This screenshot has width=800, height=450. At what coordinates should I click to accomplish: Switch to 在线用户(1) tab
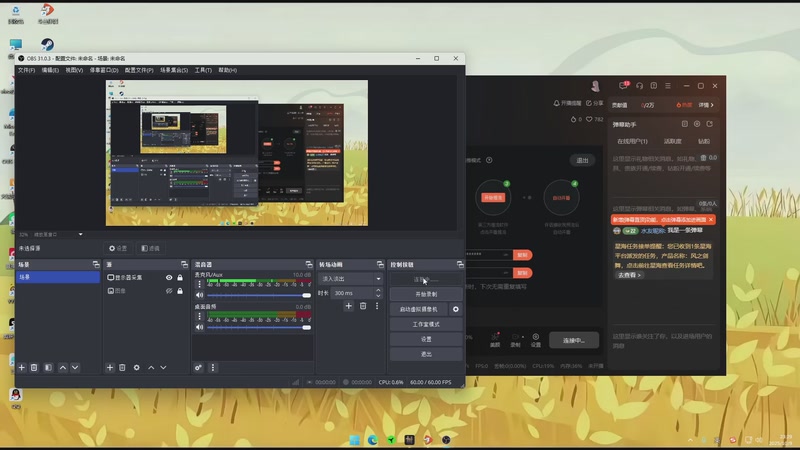[x=632, y=141]
